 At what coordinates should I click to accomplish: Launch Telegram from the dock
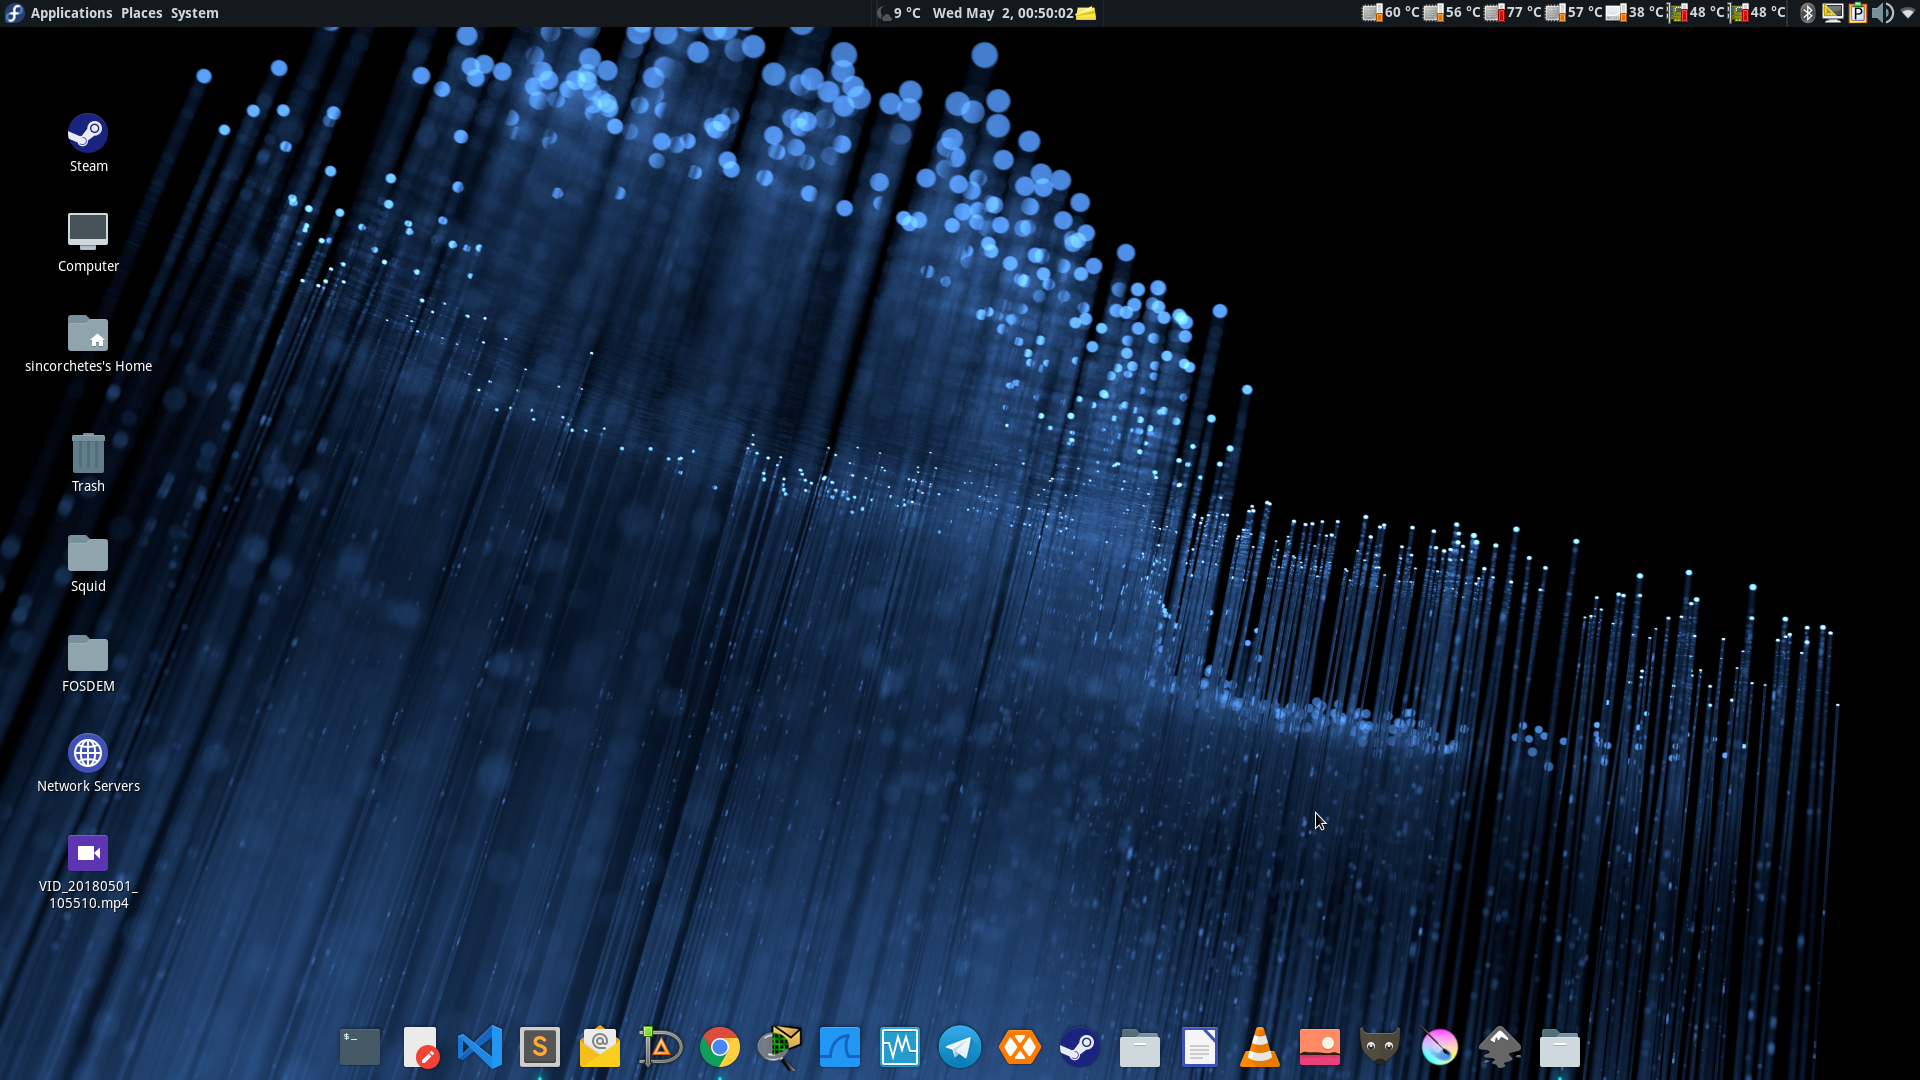coord(960,1047)
